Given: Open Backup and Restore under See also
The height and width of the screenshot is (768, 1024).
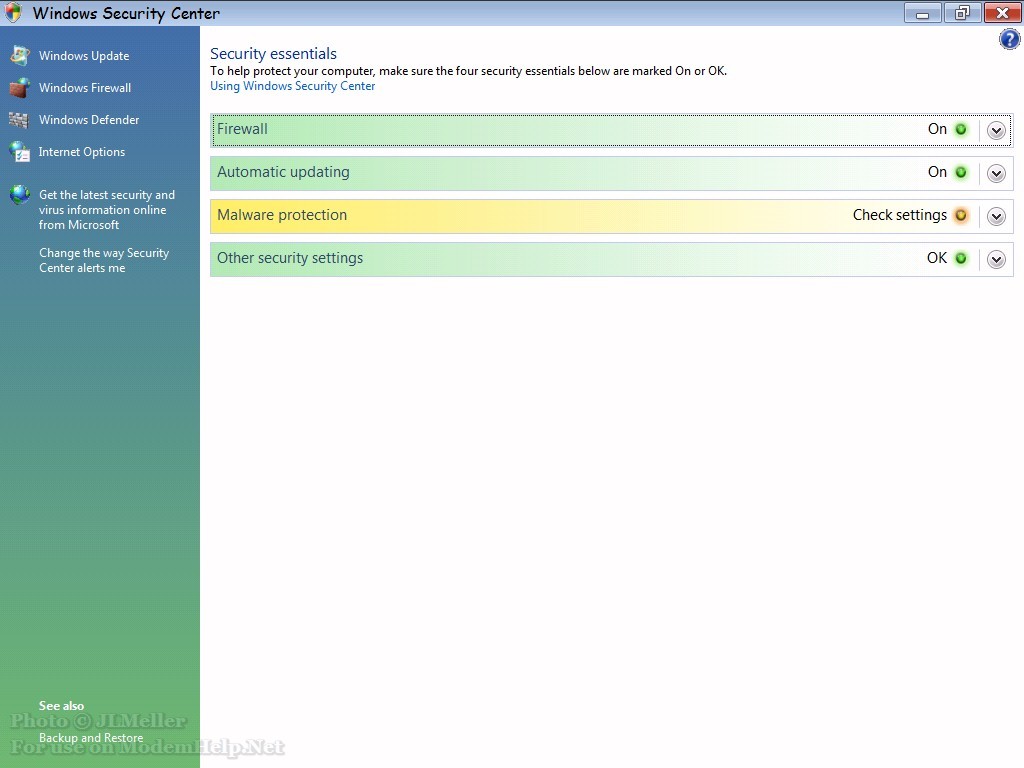Looking at the screenshot, I should 91,737.
